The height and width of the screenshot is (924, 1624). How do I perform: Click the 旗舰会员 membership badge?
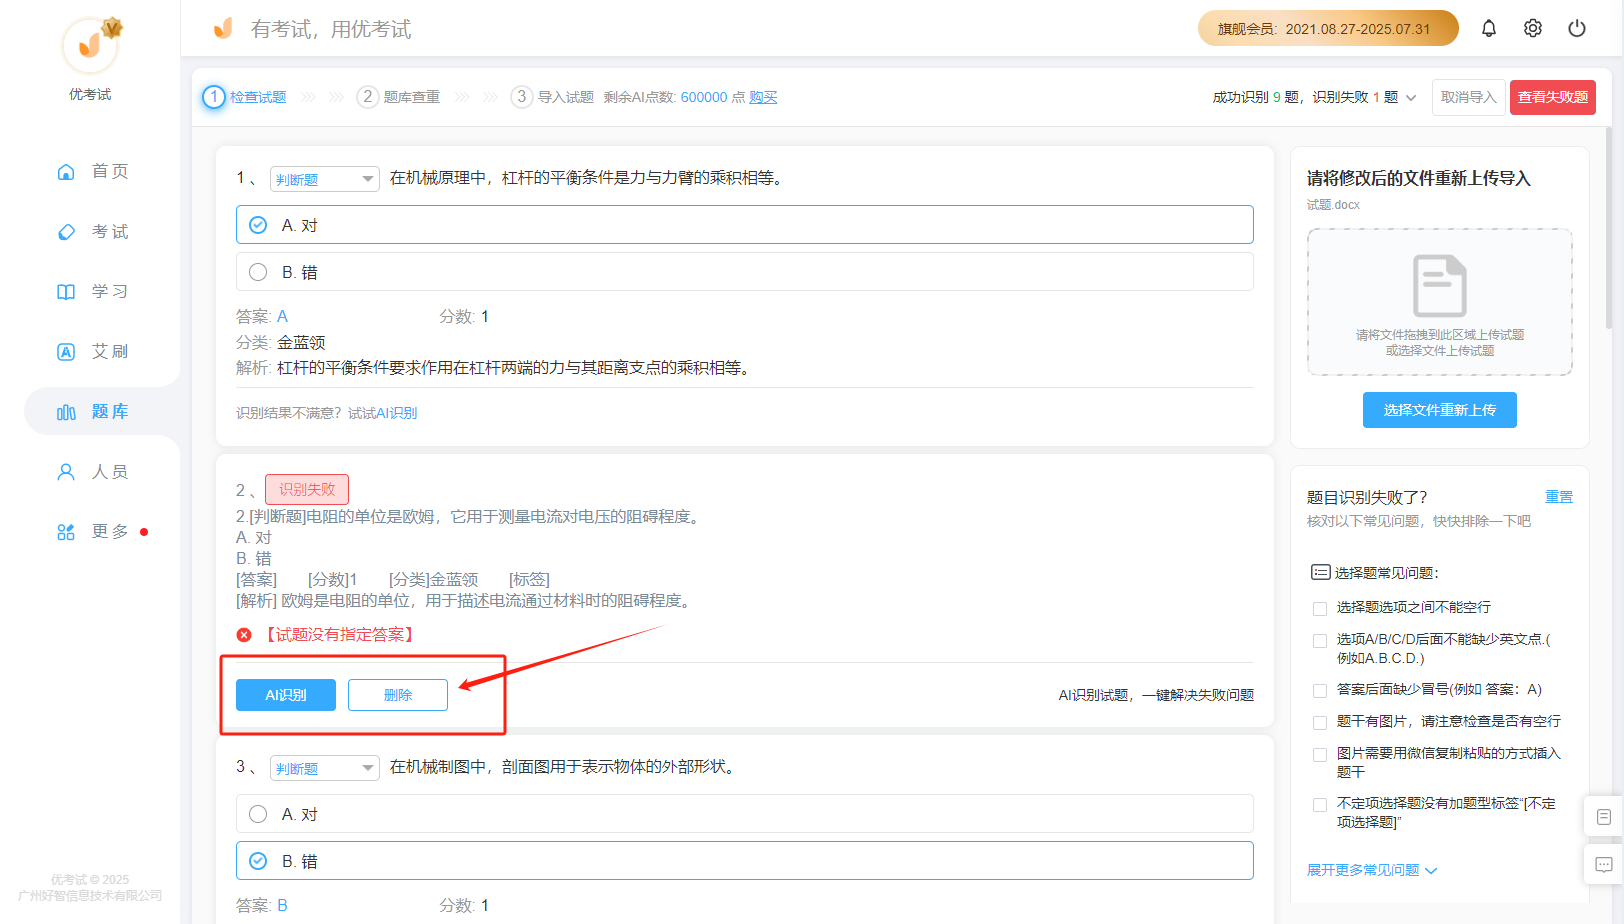pyautogui.click(x=1328, y=28)
